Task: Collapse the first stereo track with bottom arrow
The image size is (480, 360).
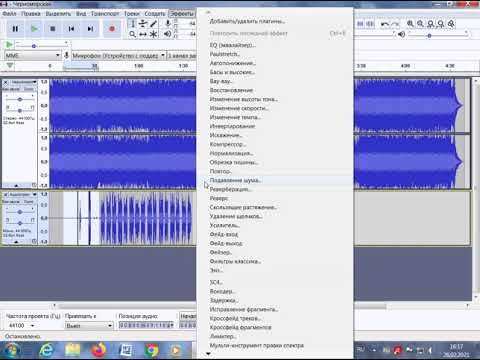Action: pyautogui.click(x=16, y=185)
